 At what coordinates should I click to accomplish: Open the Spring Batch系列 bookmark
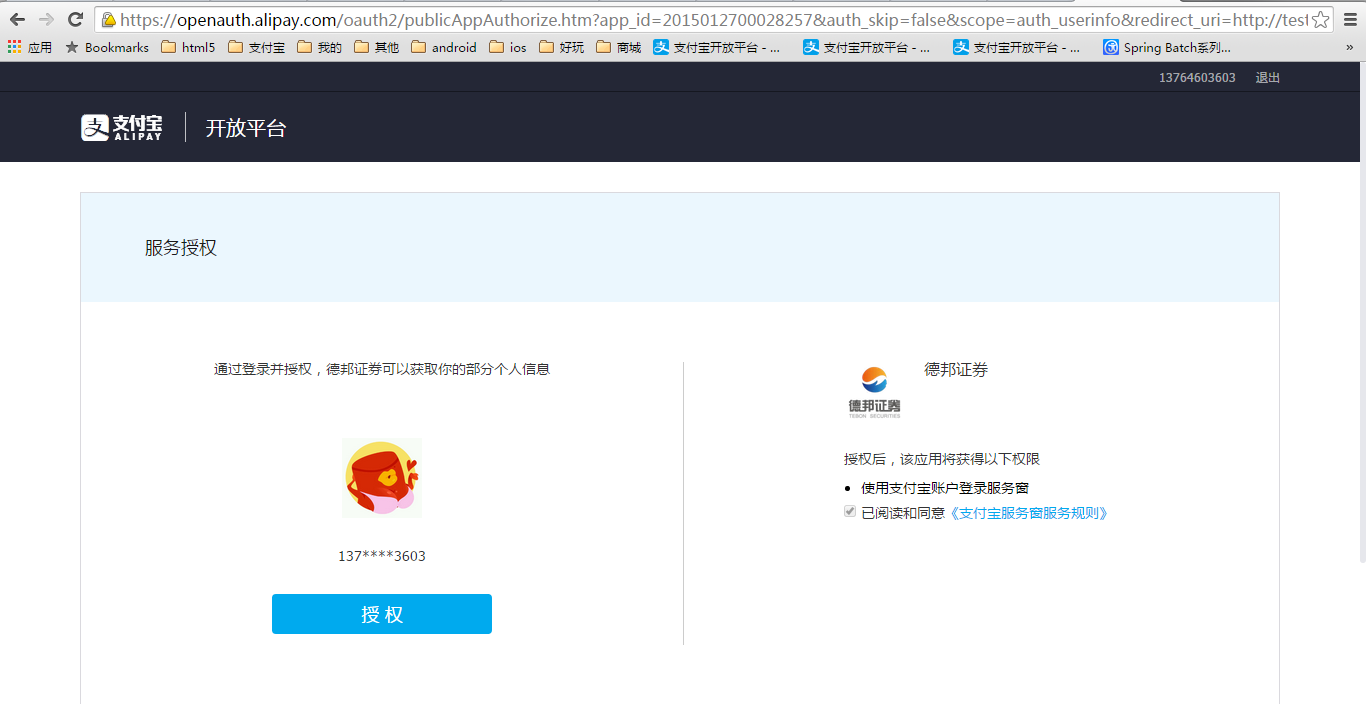click(1167, 47)
